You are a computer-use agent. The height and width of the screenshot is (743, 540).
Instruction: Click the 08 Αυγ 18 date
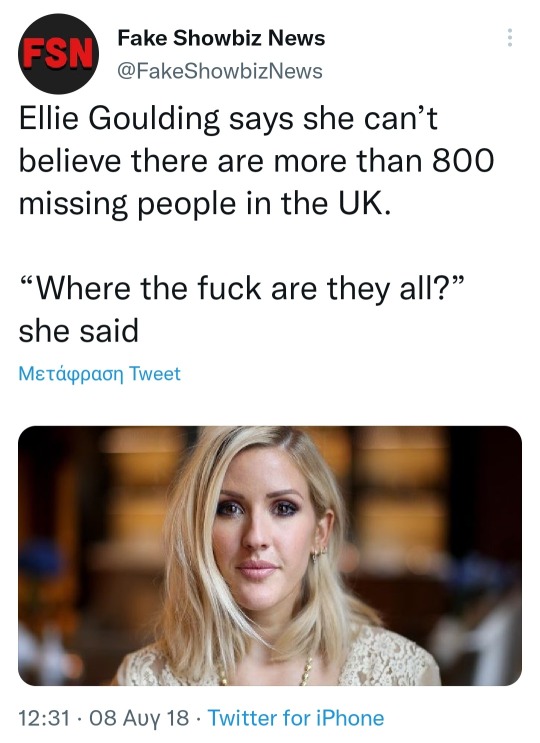click(x=139, y=717)
